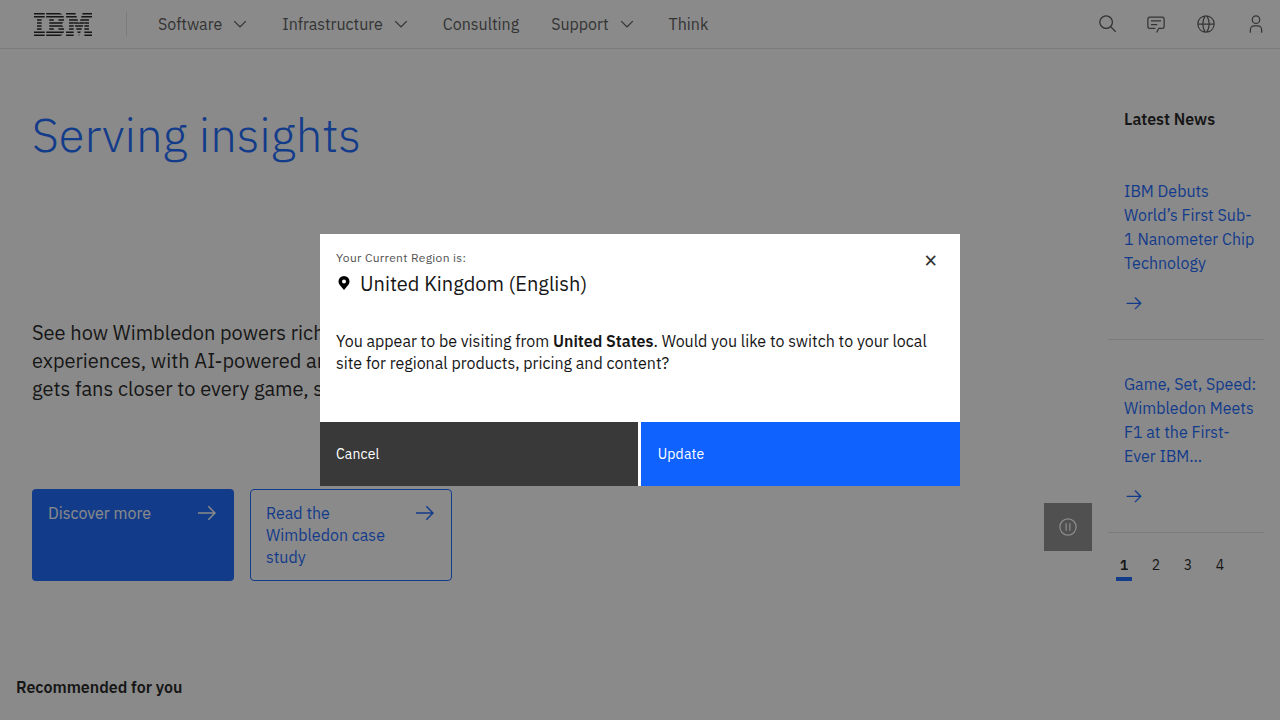Click the globe region selector icon
The image size is (1280, 720).
coord(1206,24)
